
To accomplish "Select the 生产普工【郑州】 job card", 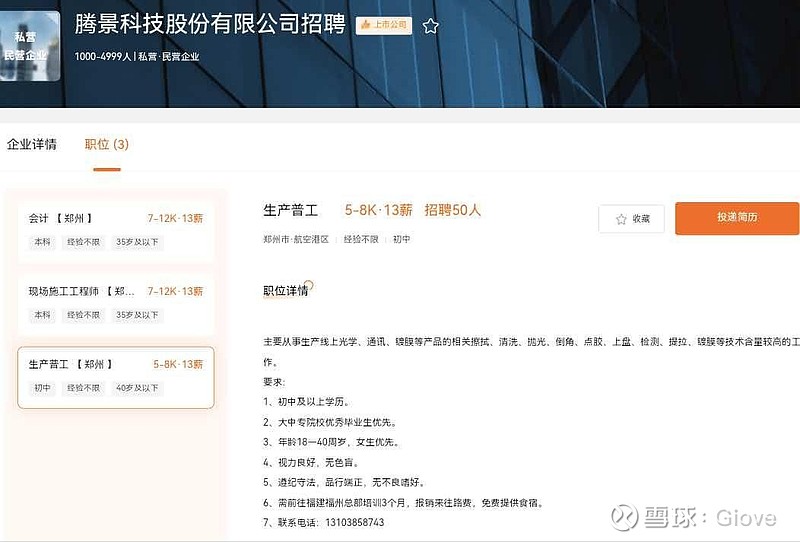I will [x=116, y=378].
